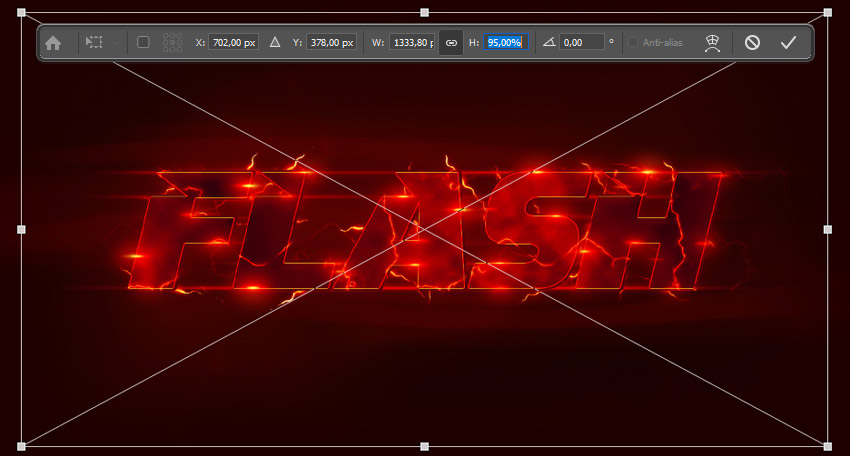Select the reference point location grid

[172, 42]
